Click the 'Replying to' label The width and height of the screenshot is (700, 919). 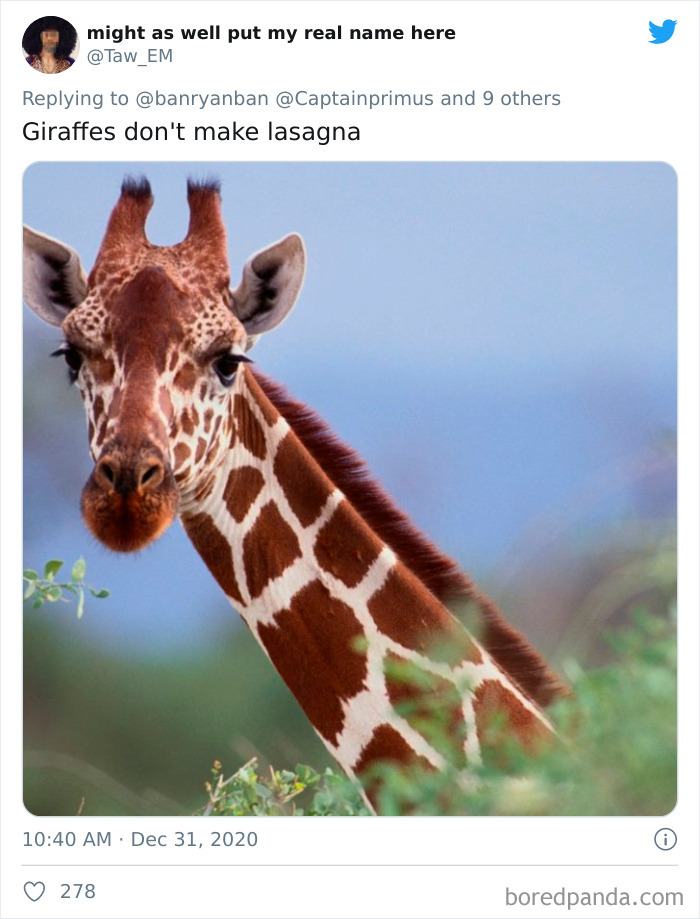[75, 98]
